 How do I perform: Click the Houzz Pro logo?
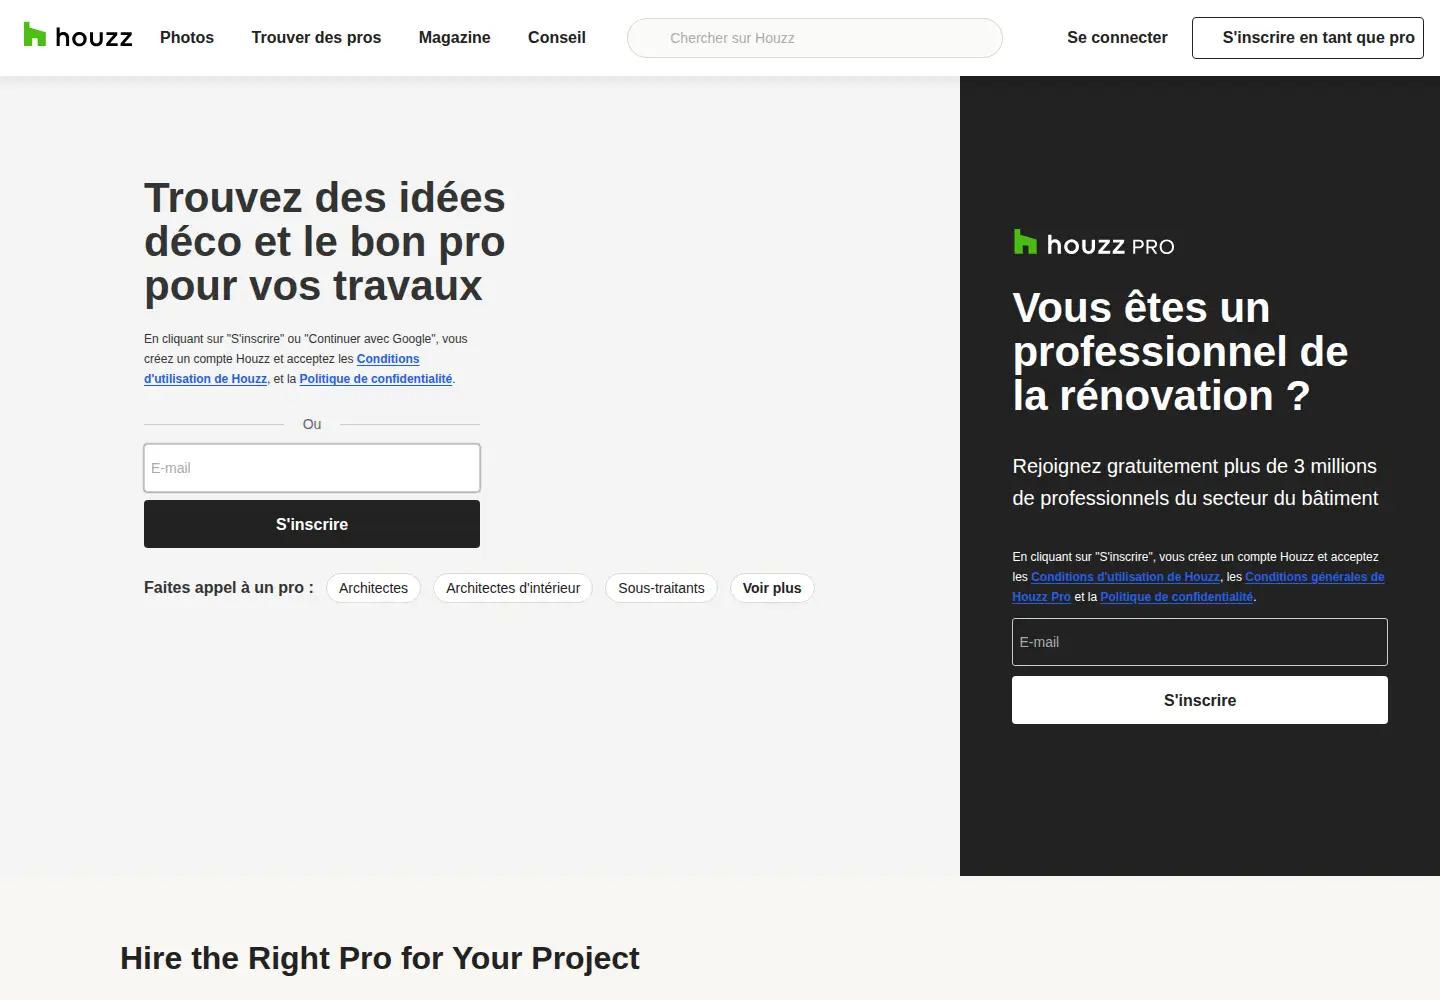pyautogui.click(x=1094, y=243)
